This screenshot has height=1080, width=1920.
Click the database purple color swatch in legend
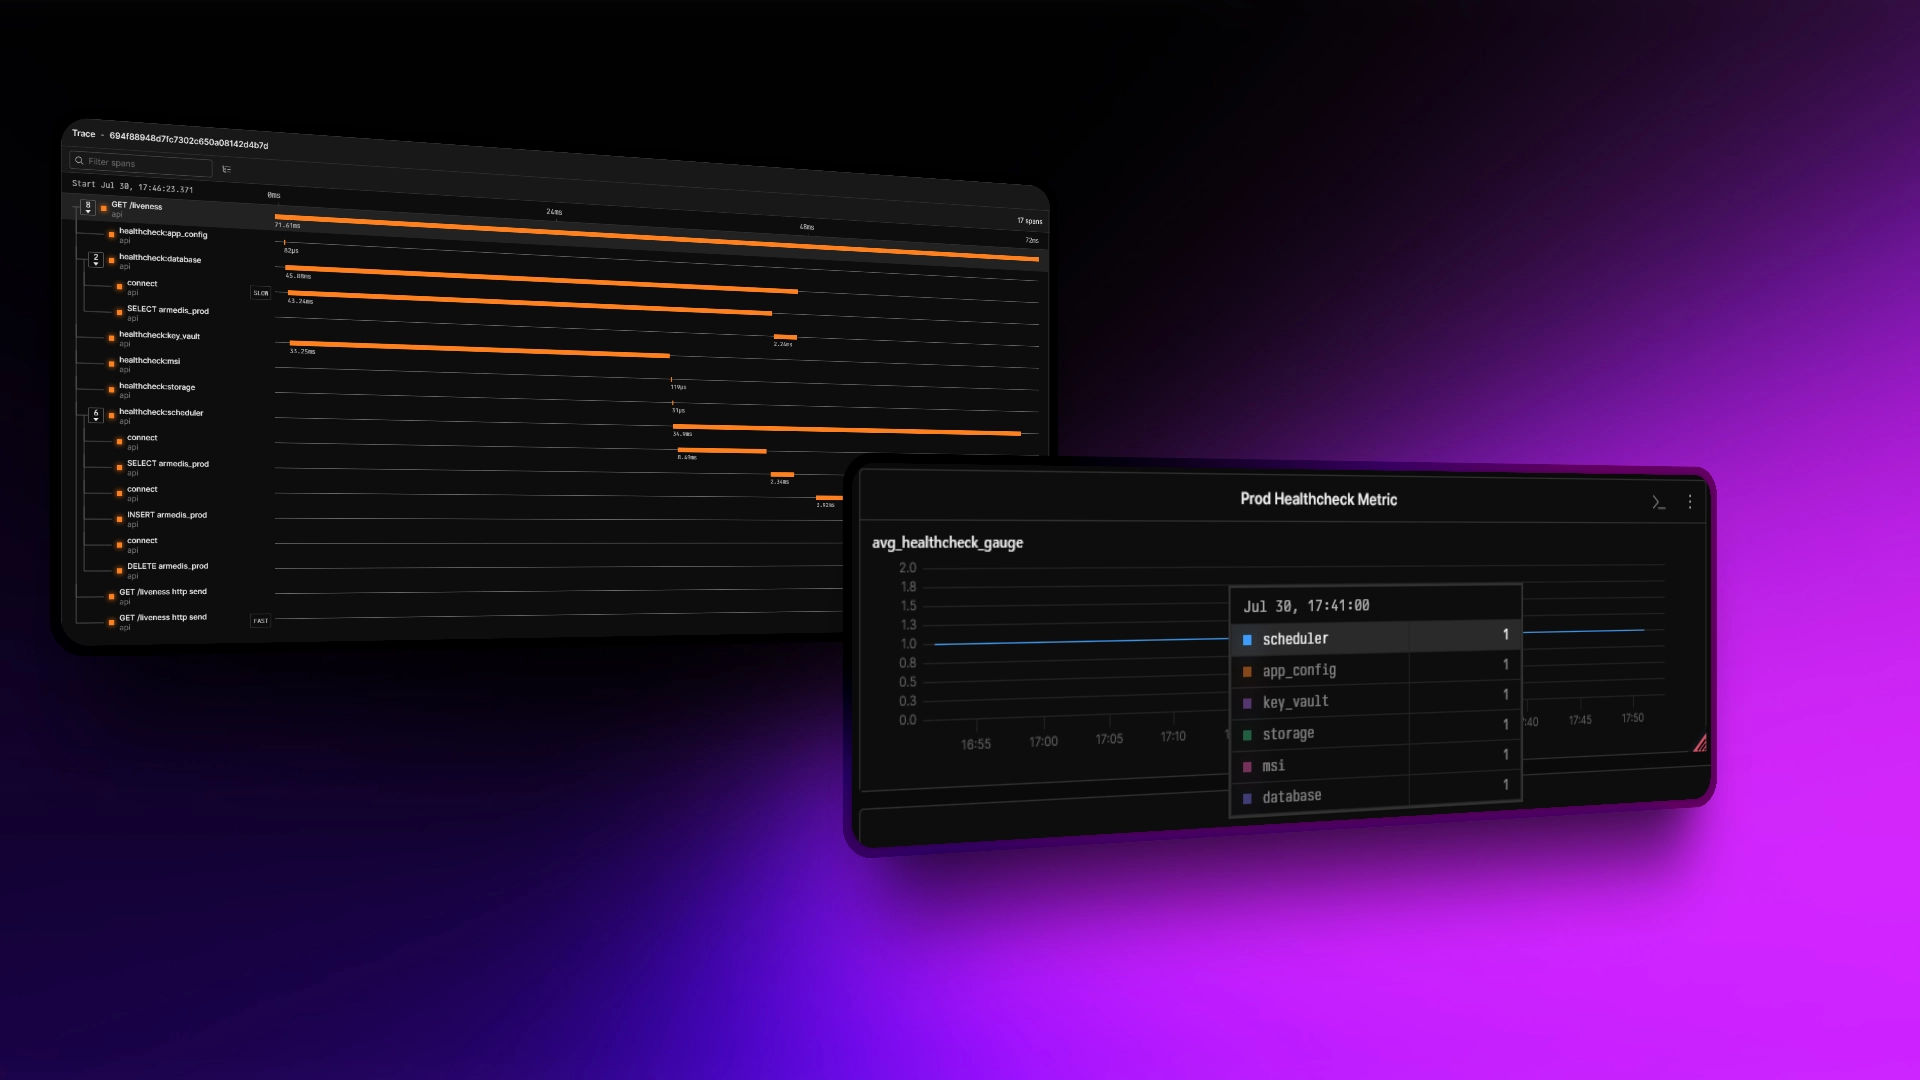[1247, 798]
